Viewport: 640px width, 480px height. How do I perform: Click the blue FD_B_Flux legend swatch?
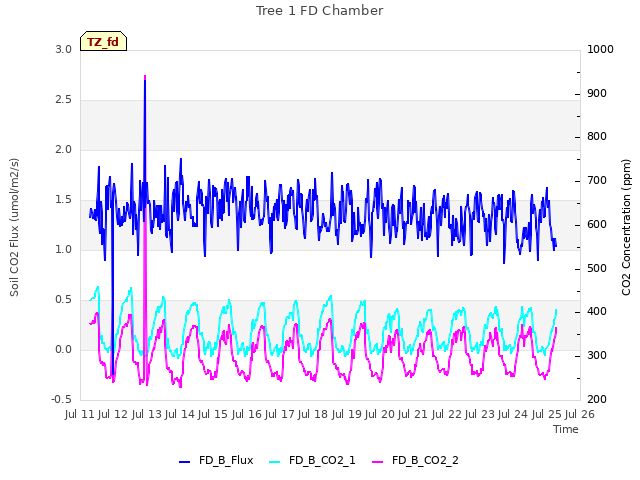pos(184,462)
